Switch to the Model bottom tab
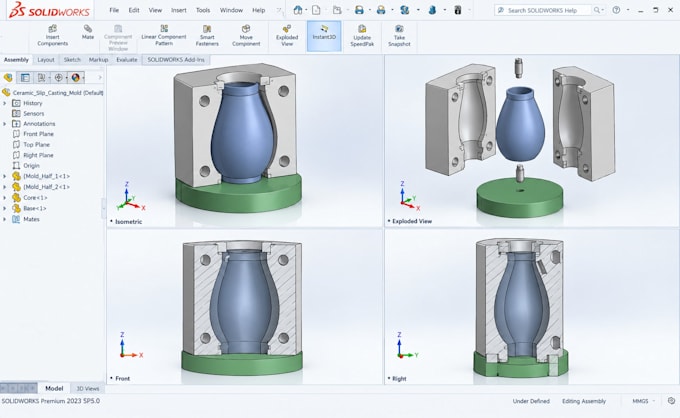680x418 pixels. click(x=54, y=389)
